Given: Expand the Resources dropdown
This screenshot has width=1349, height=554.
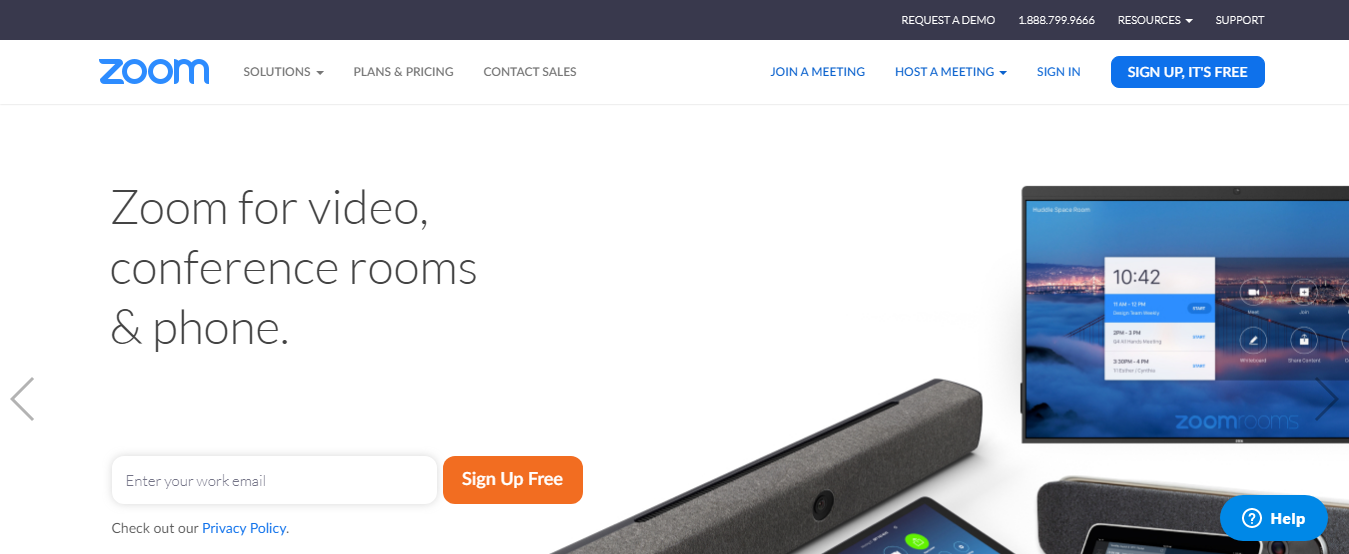Looking at the screenshot, I should [1155, 20].
